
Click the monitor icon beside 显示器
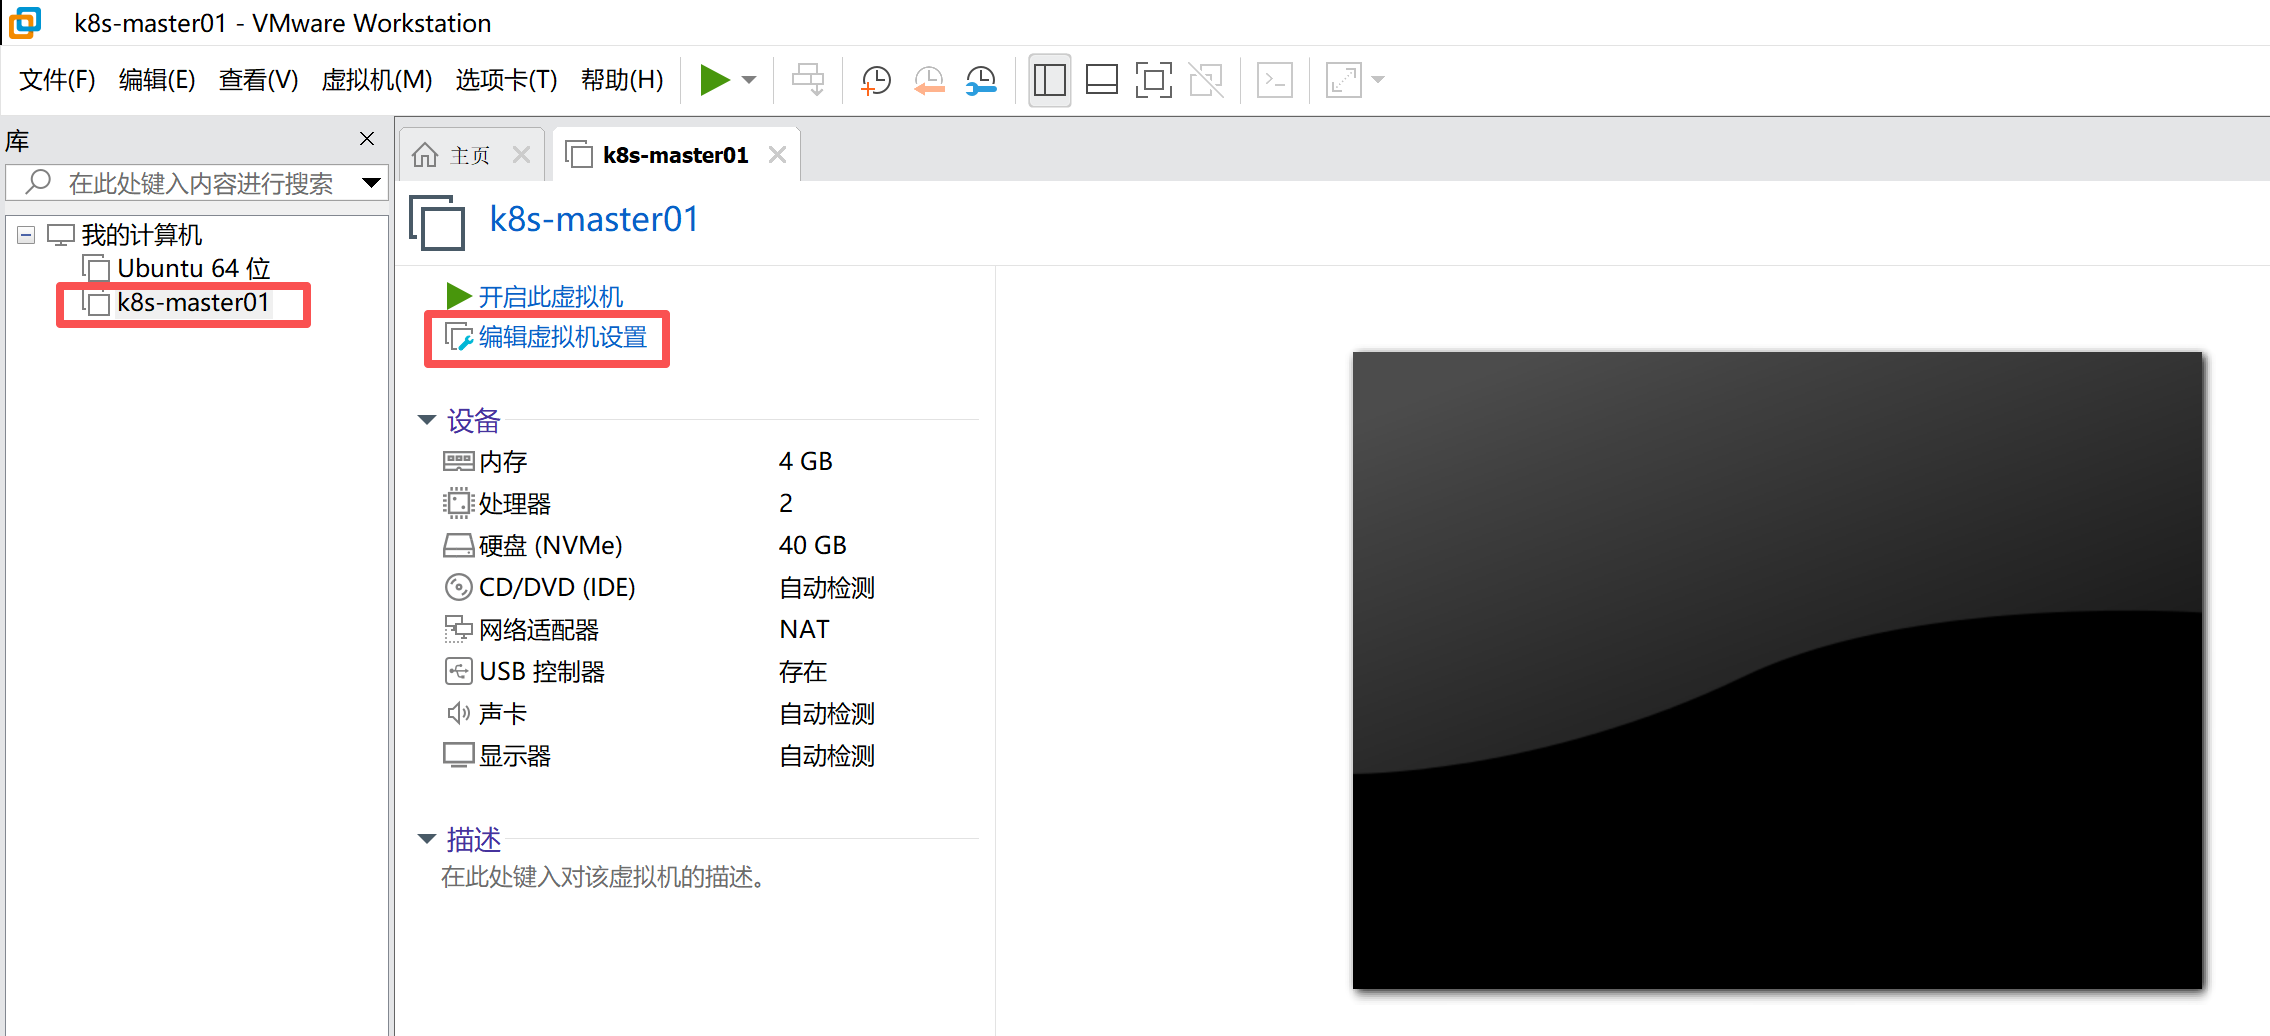pyautogui.click(x=458, y=755)
